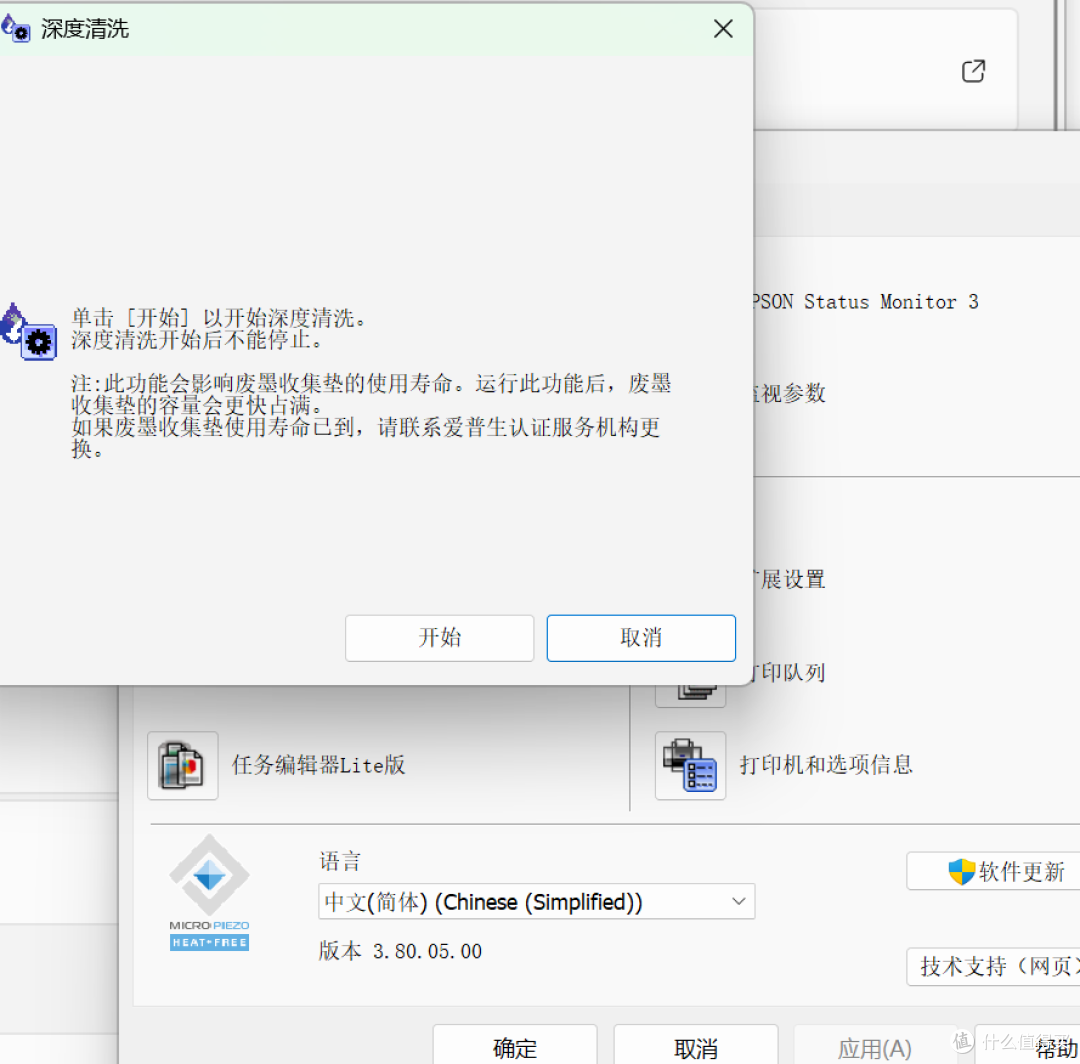Click the 监视参数 label
Viewport: 1080px width, 1064px height.
[789, 393]
